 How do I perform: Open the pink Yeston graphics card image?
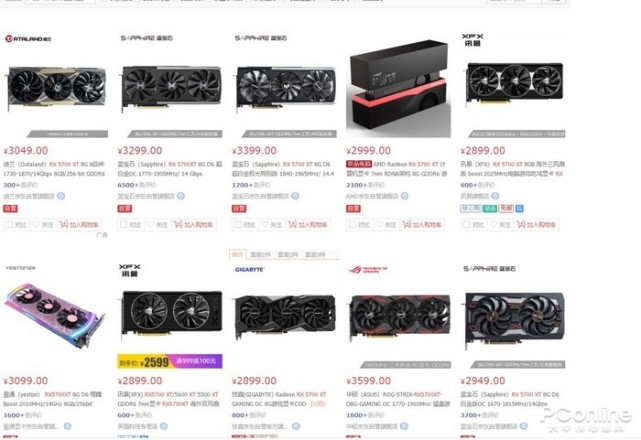coord(55,315)
